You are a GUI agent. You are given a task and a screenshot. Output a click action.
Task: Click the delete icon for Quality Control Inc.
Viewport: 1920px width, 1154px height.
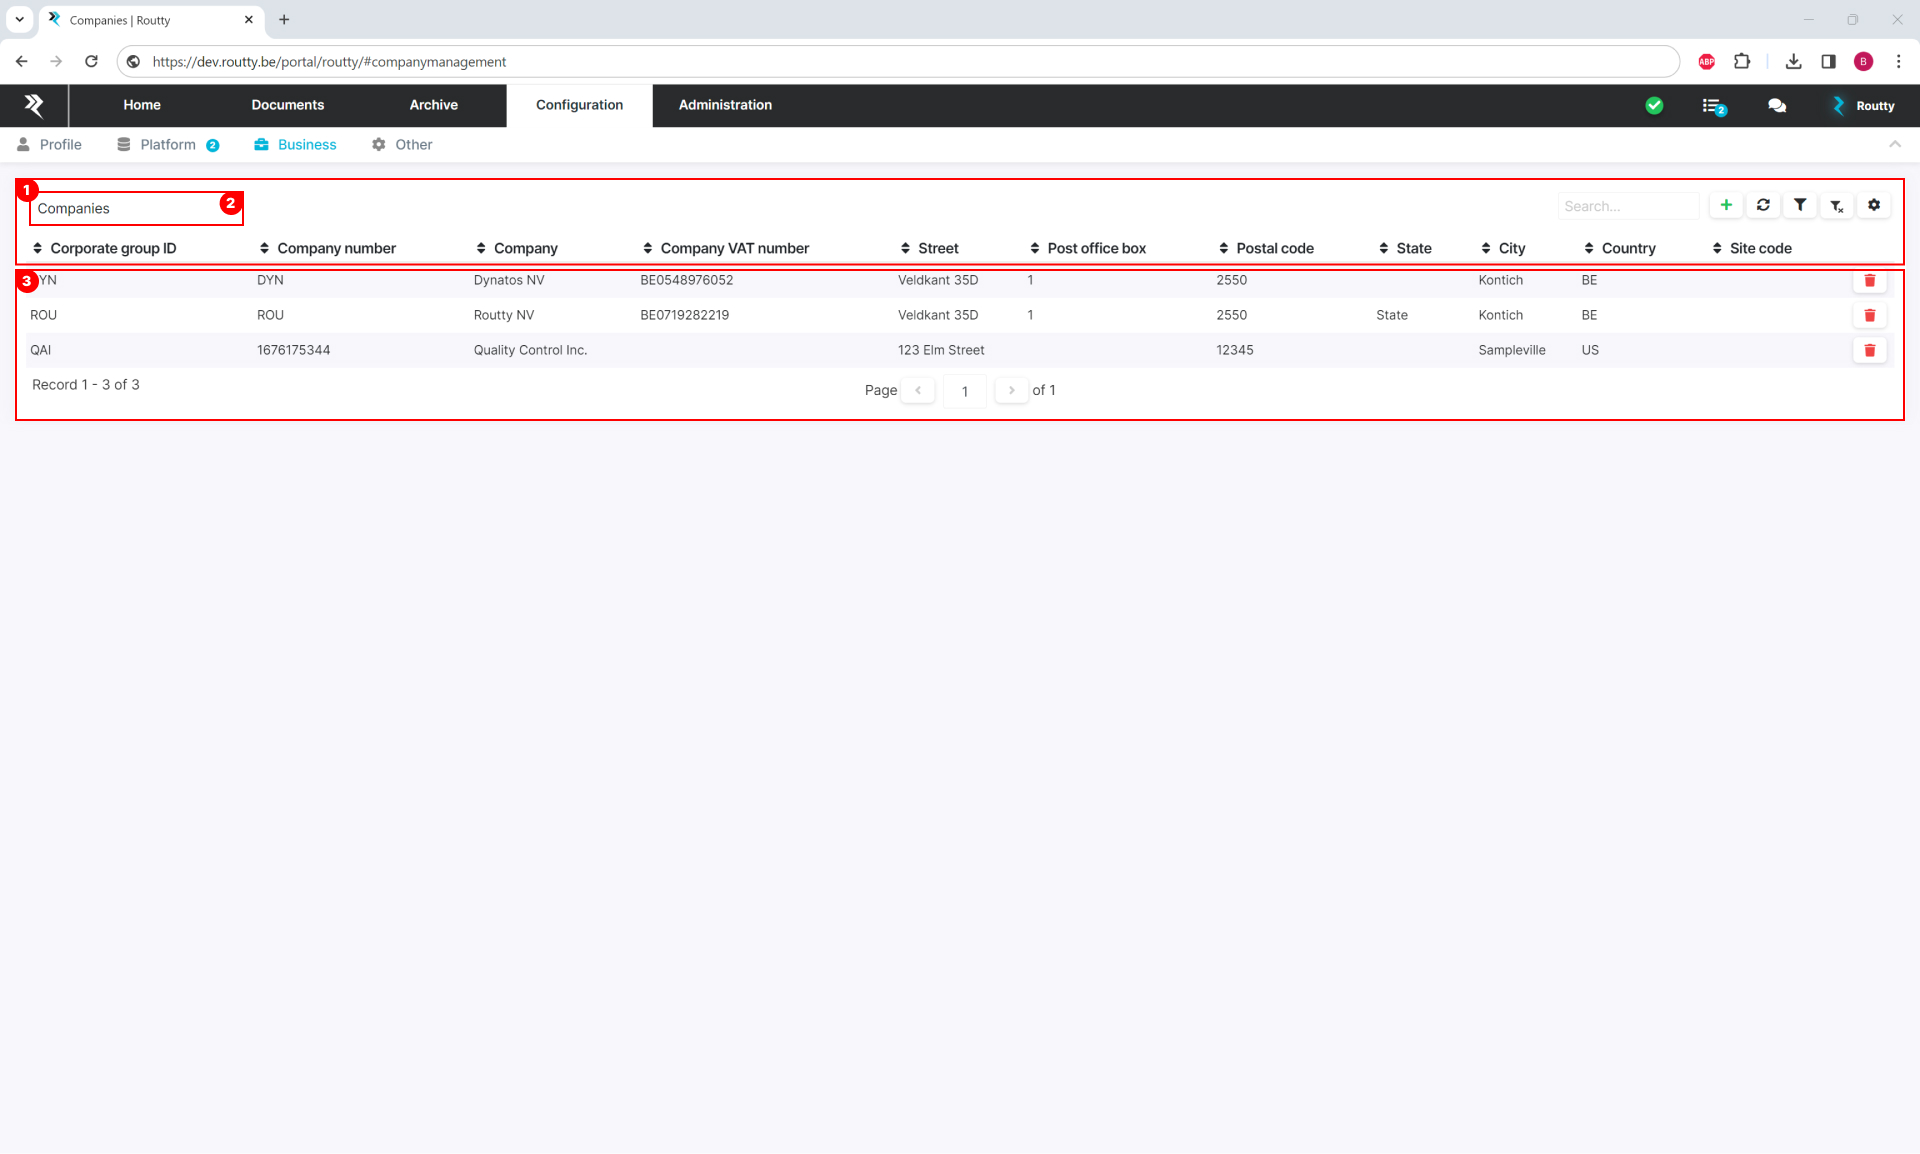[x=1871, y=350]
